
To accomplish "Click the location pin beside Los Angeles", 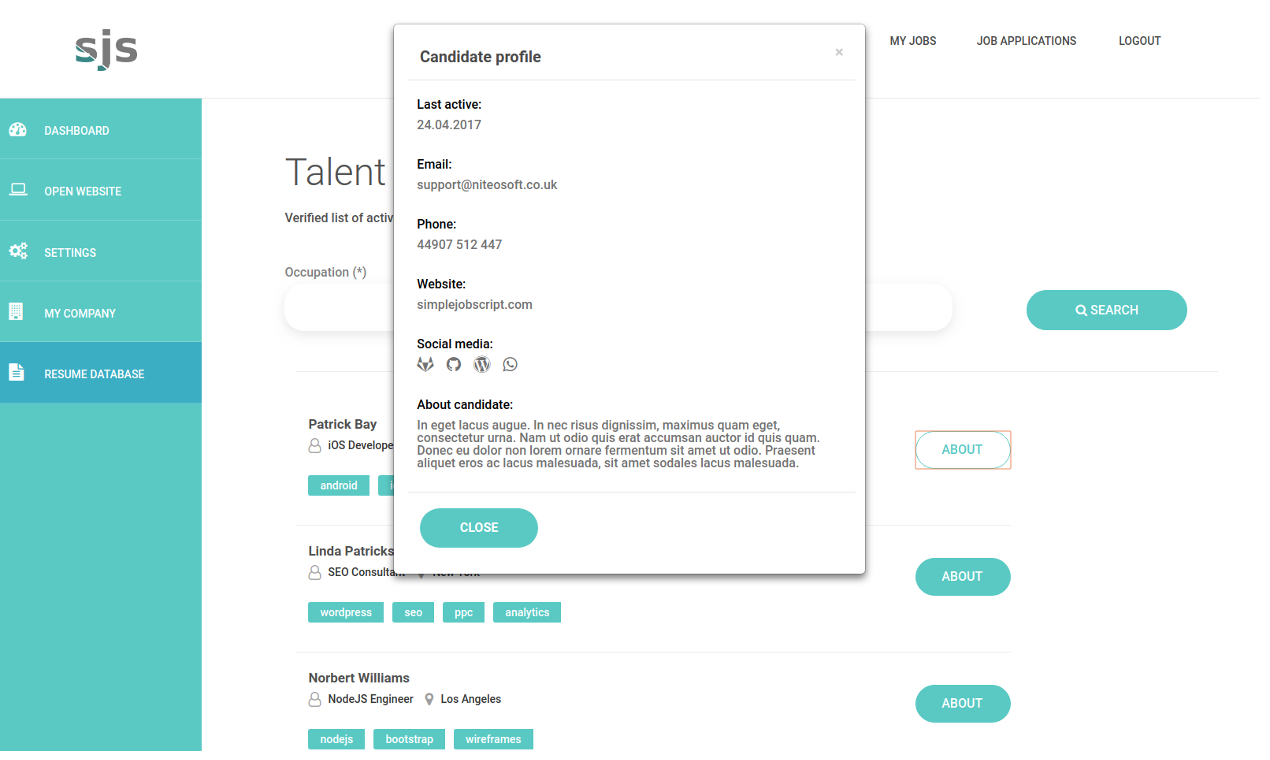I will click(x=428, y=698).
